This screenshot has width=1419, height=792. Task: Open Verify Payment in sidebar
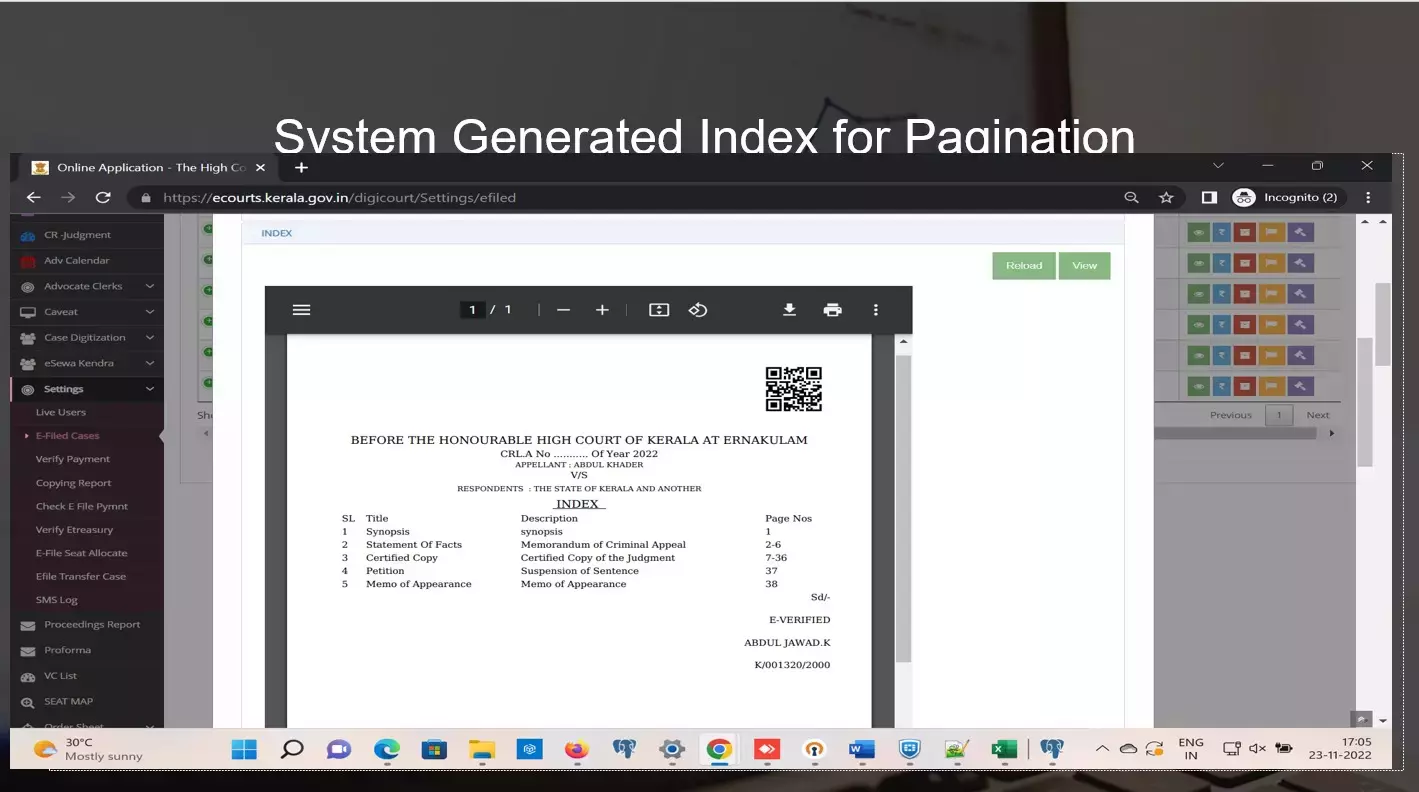73,459
